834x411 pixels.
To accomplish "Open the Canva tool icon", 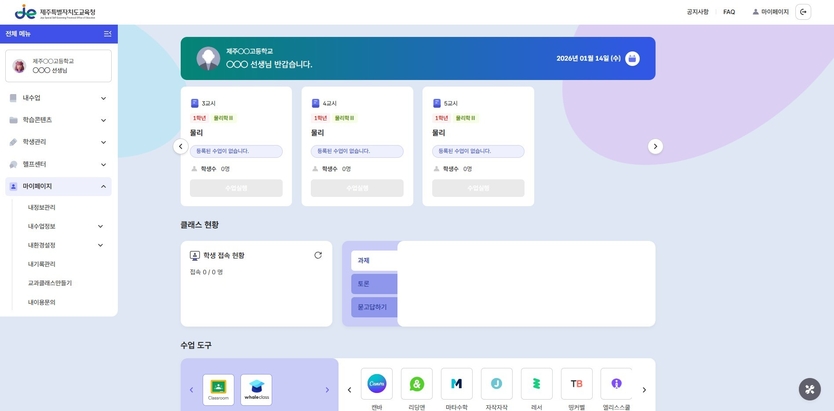I will click(x=377, y=384).
